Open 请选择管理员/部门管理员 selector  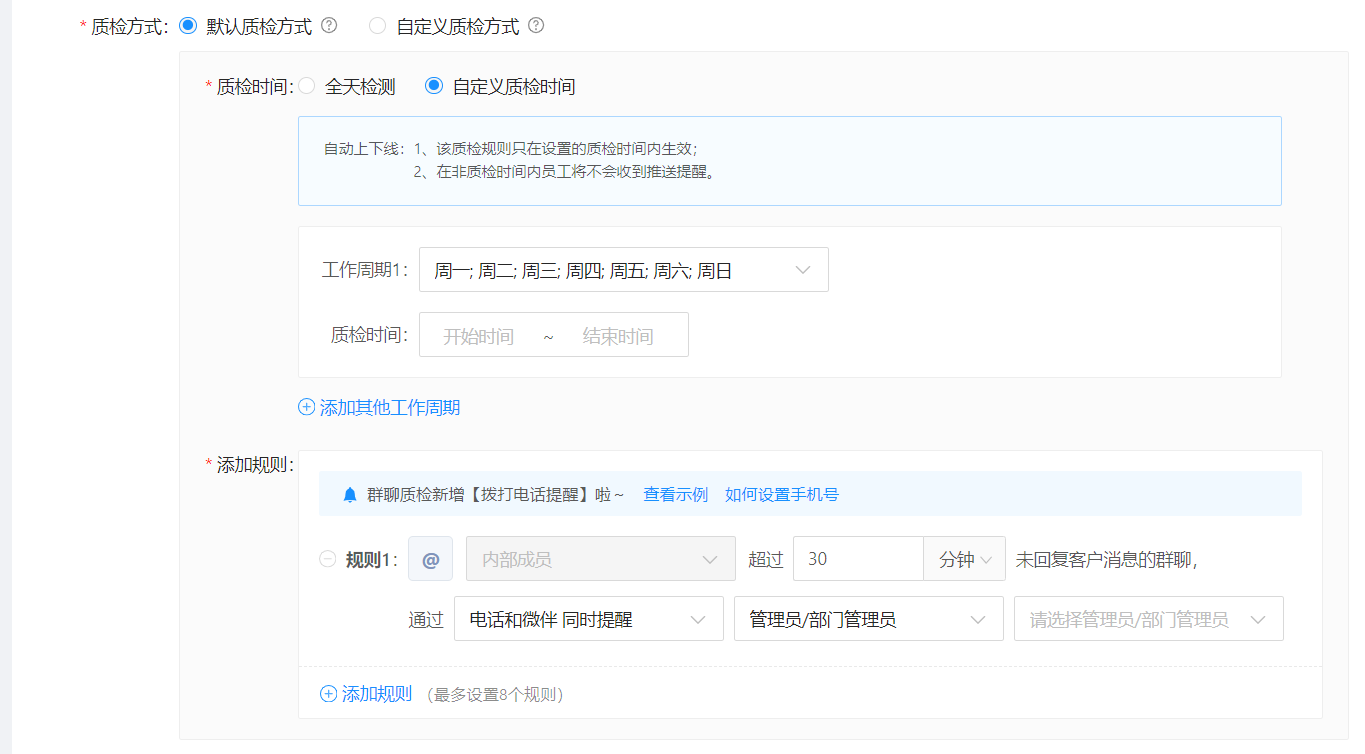tap(1149, 619)
